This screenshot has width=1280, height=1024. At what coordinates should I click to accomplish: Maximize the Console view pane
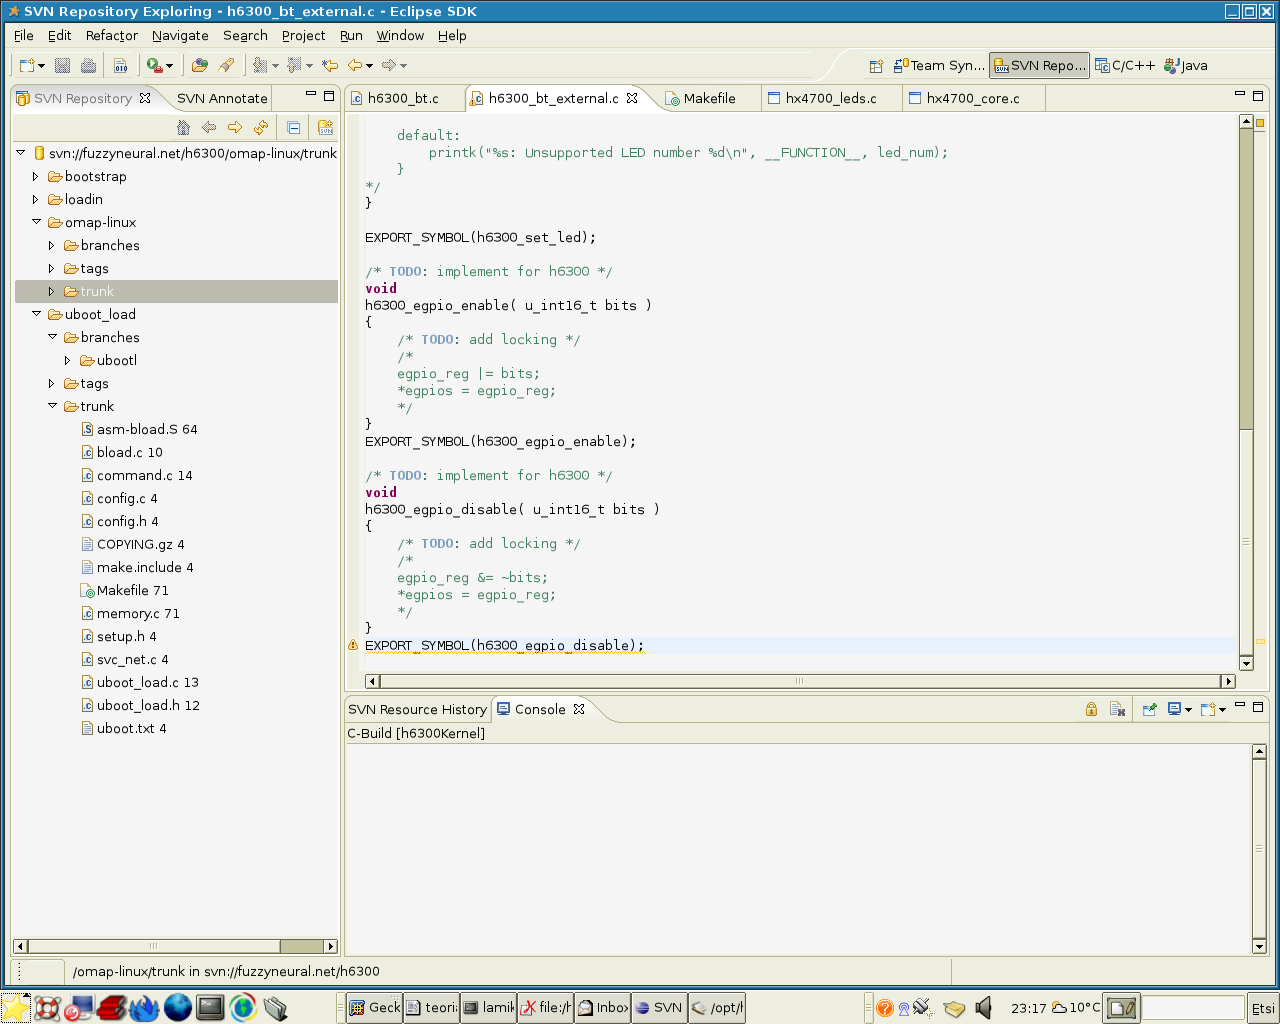pos(1257,706)
